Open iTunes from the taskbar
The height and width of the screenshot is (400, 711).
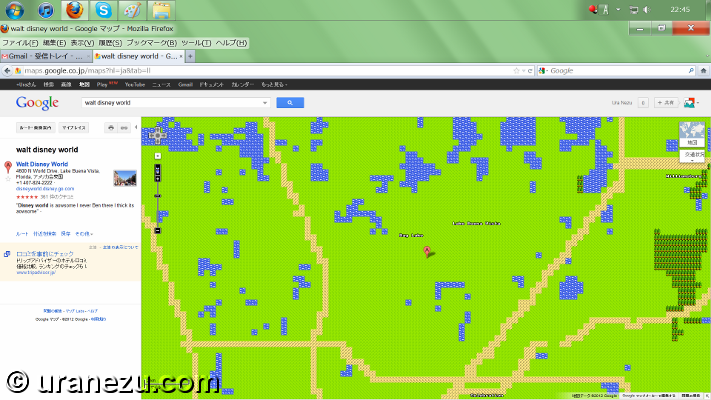pos(45,10)
